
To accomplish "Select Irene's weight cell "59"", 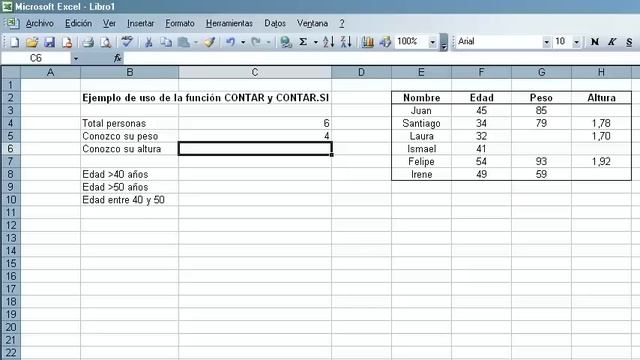I will tap(541, 174).
